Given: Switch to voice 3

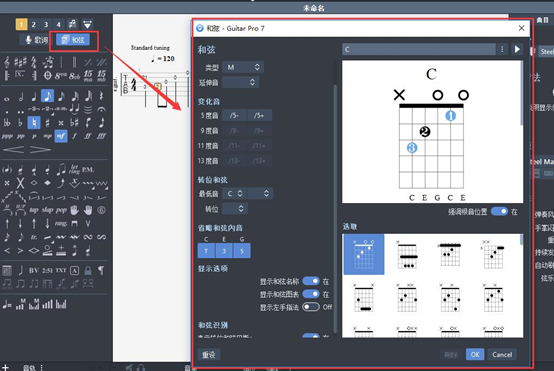Looking at the screenshot, I should [x=46, y=24].
